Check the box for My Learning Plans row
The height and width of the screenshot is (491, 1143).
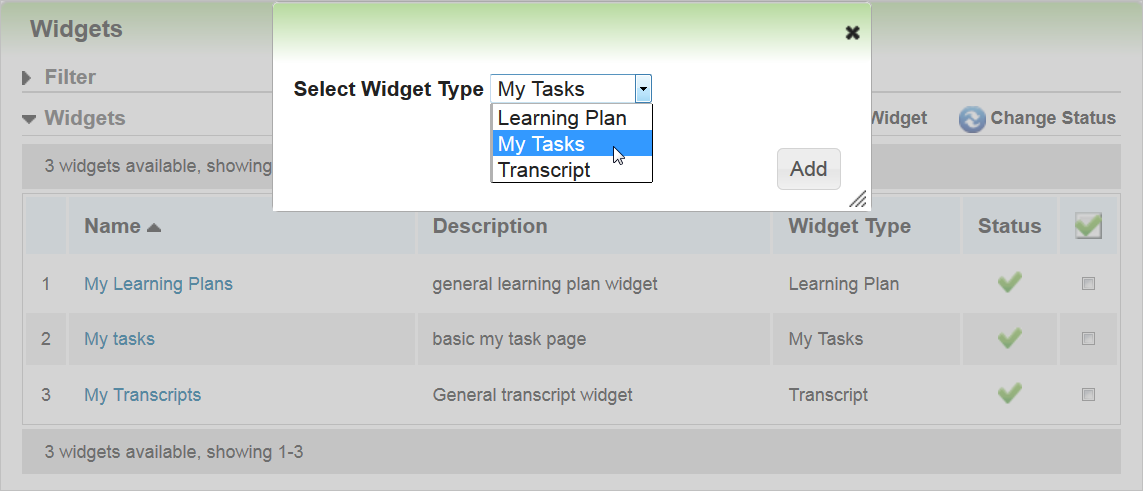tap(1088, 284)
